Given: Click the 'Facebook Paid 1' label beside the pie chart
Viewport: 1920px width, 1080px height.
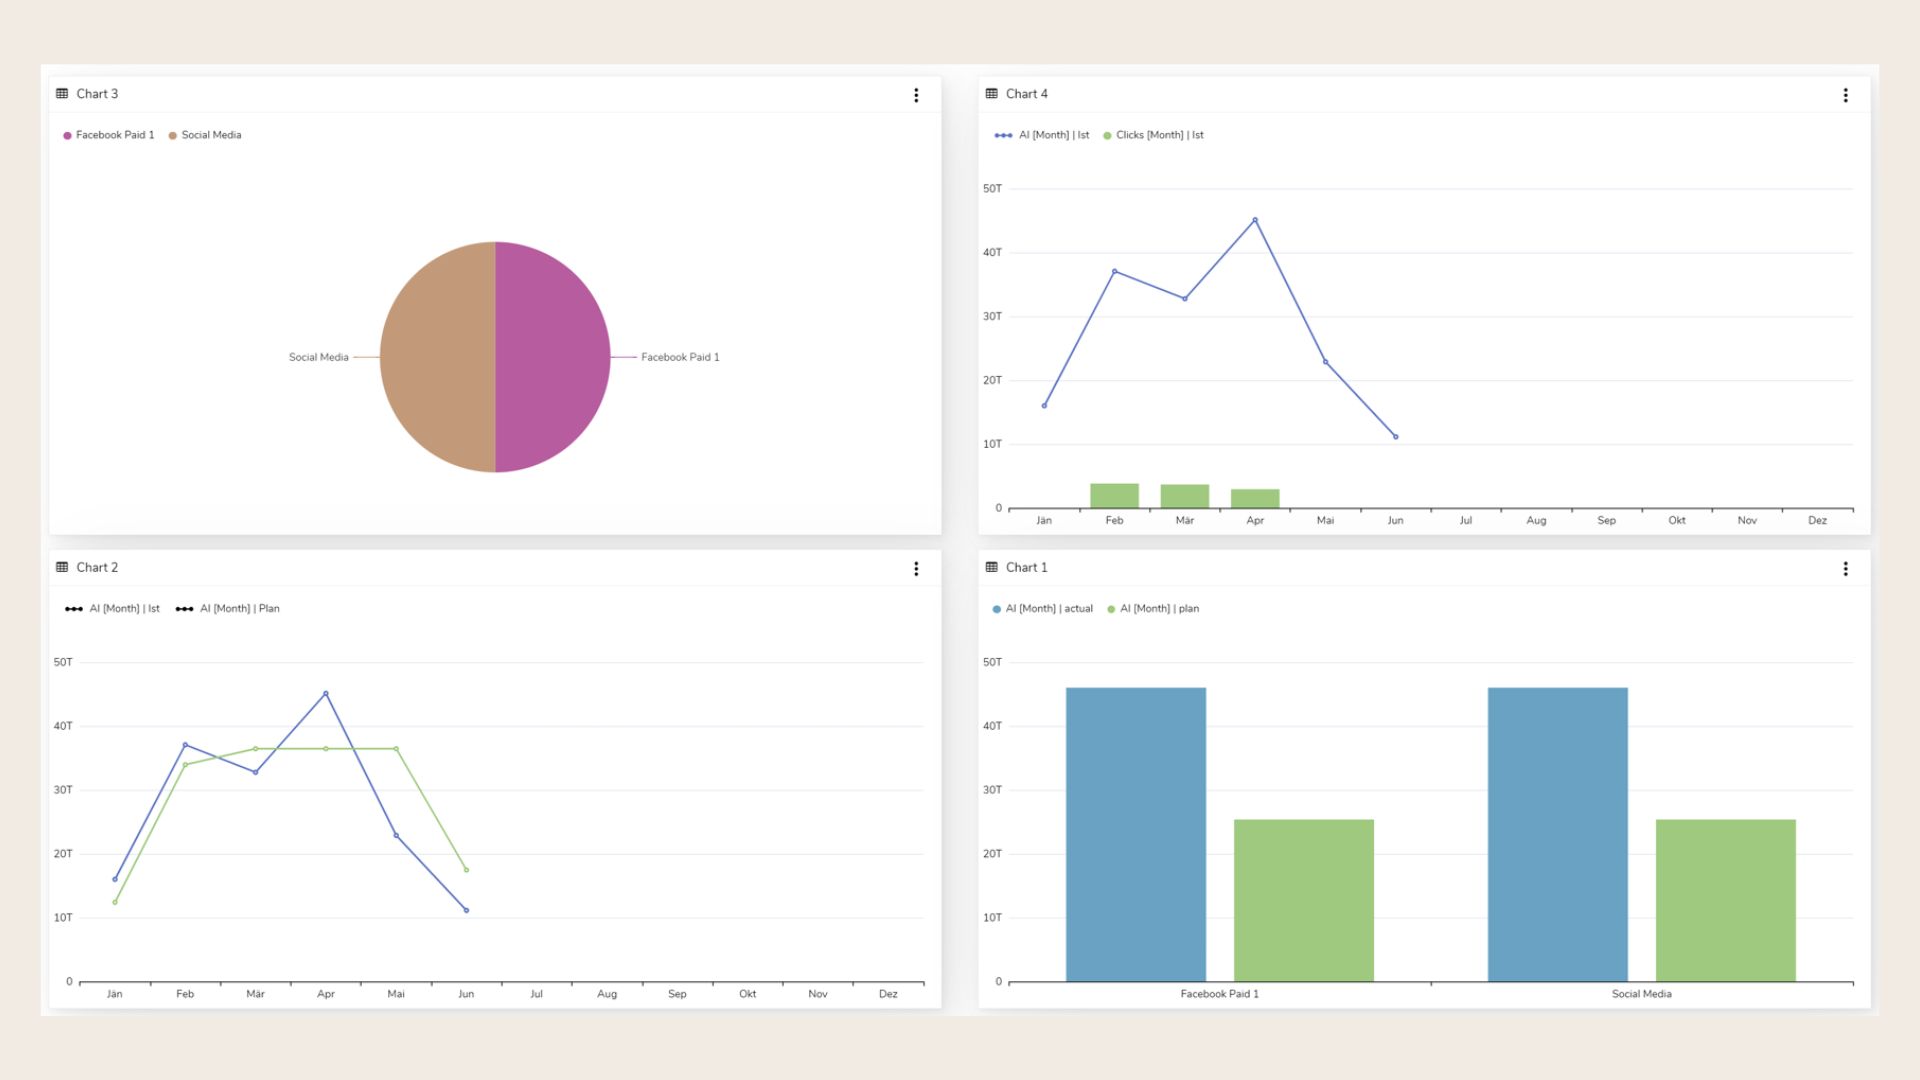Looking at the screenshot, I should tap(680, 356).
